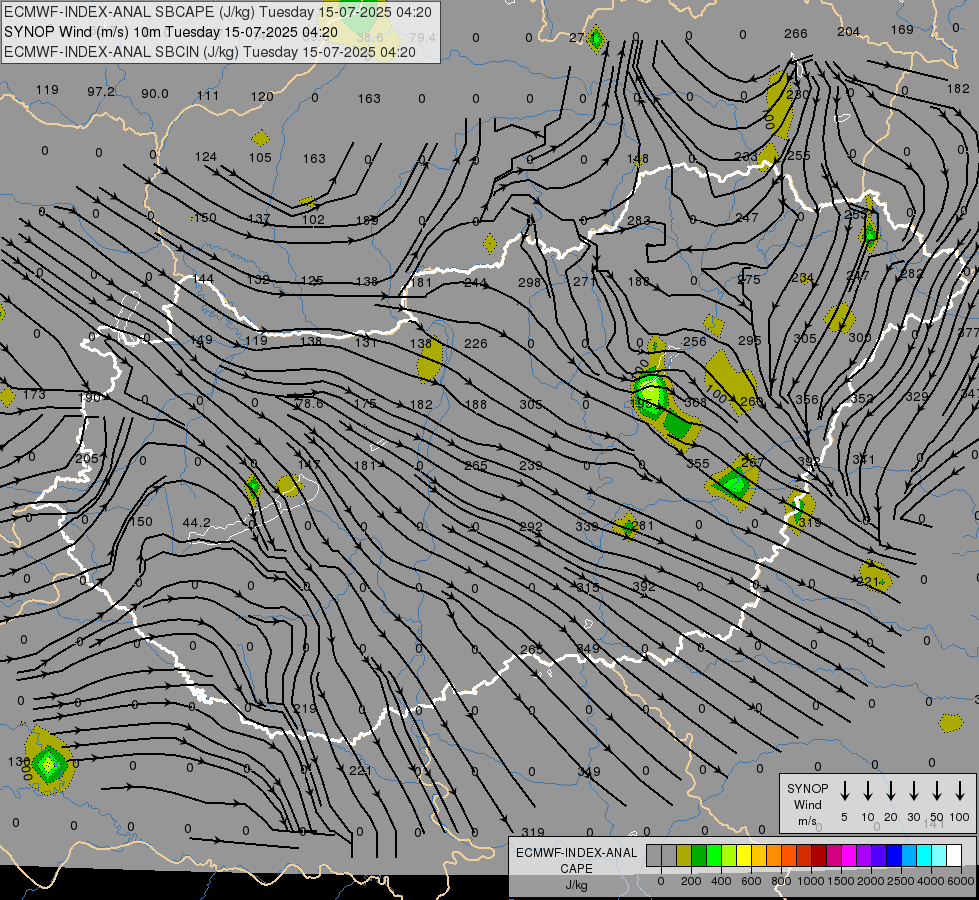Pick the lime yellow-green CAPE scale swatch
The height and width of the screenshot is (900, 979).
pos(729,856)
